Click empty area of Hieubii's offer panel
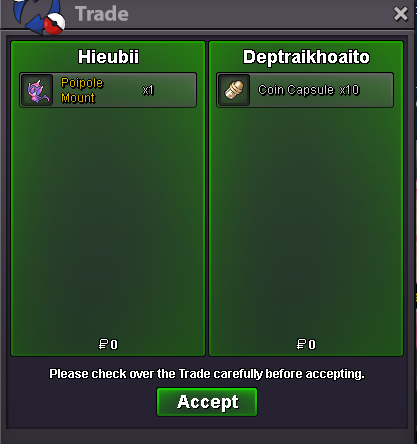417x444 pixels. point(108,220)
